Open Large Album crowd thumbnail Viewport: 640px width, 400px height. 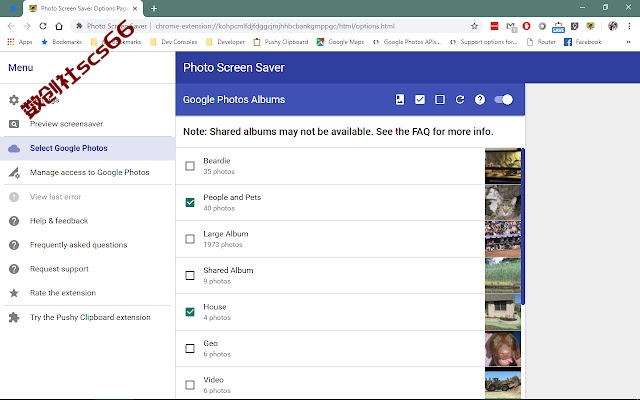(x=503, y=239)
